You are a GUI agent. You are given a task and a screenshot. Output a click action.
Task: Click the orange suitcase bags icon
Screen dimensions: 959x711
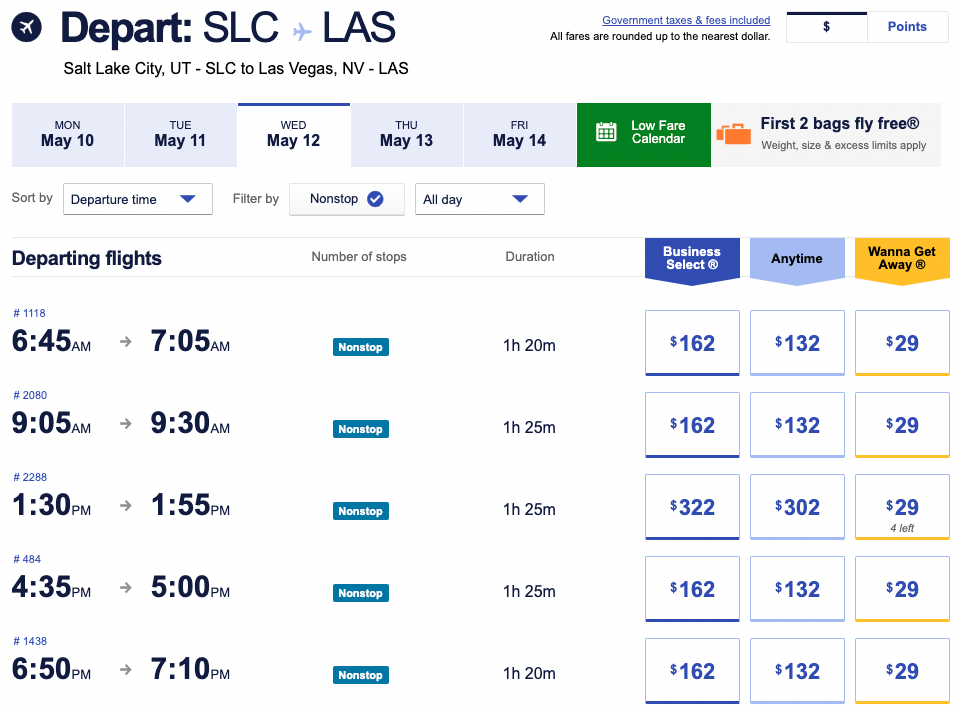coord(733,133)
